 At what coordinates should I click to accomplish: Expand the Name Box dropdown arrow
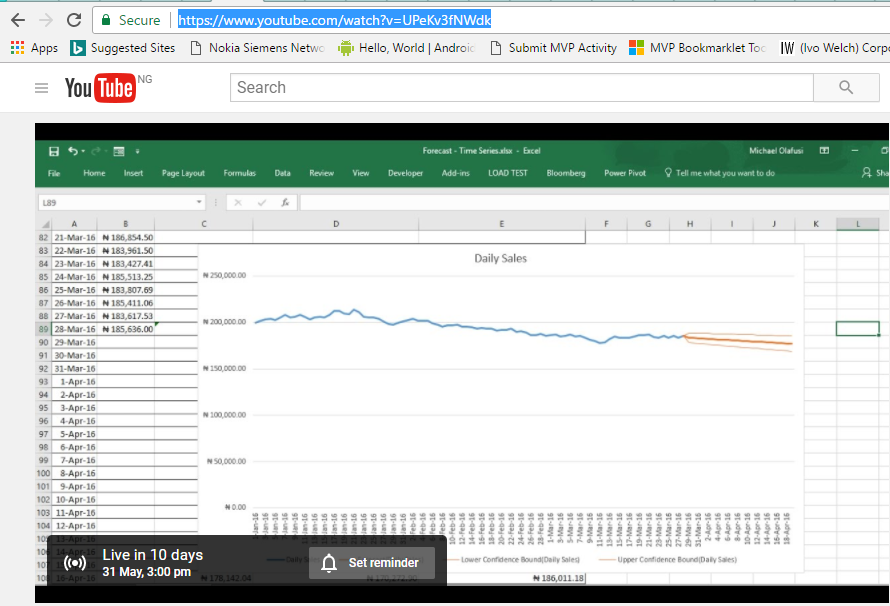point(199,202)
